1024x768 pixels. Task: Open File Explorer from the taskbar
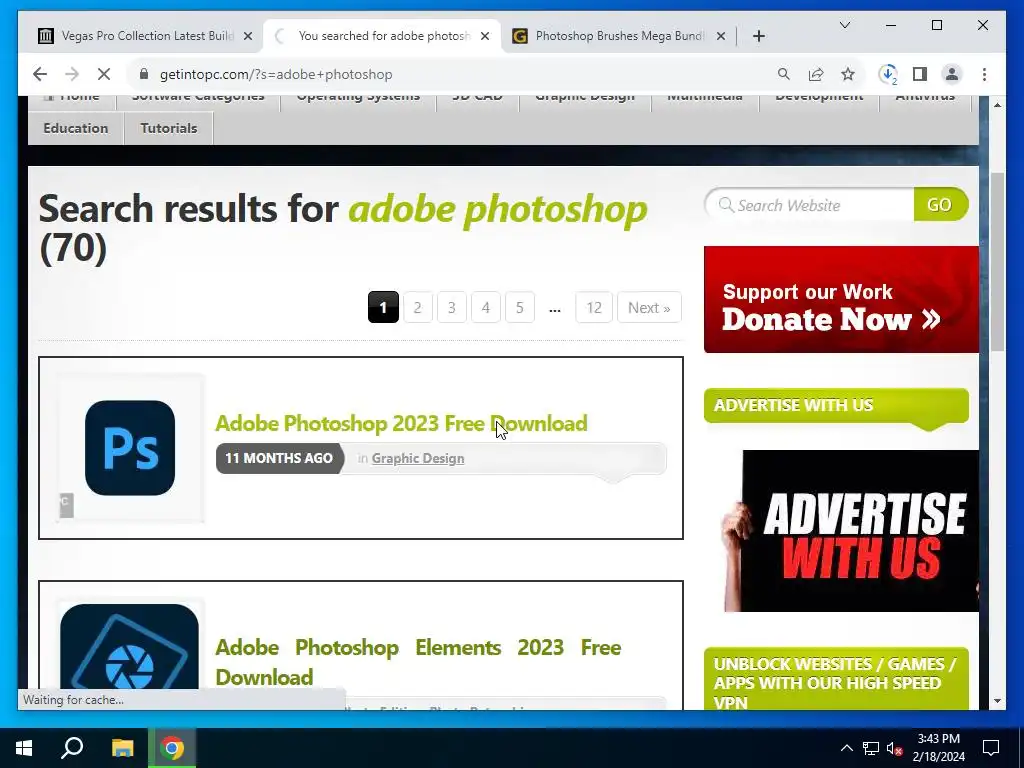tap(122, 748)
